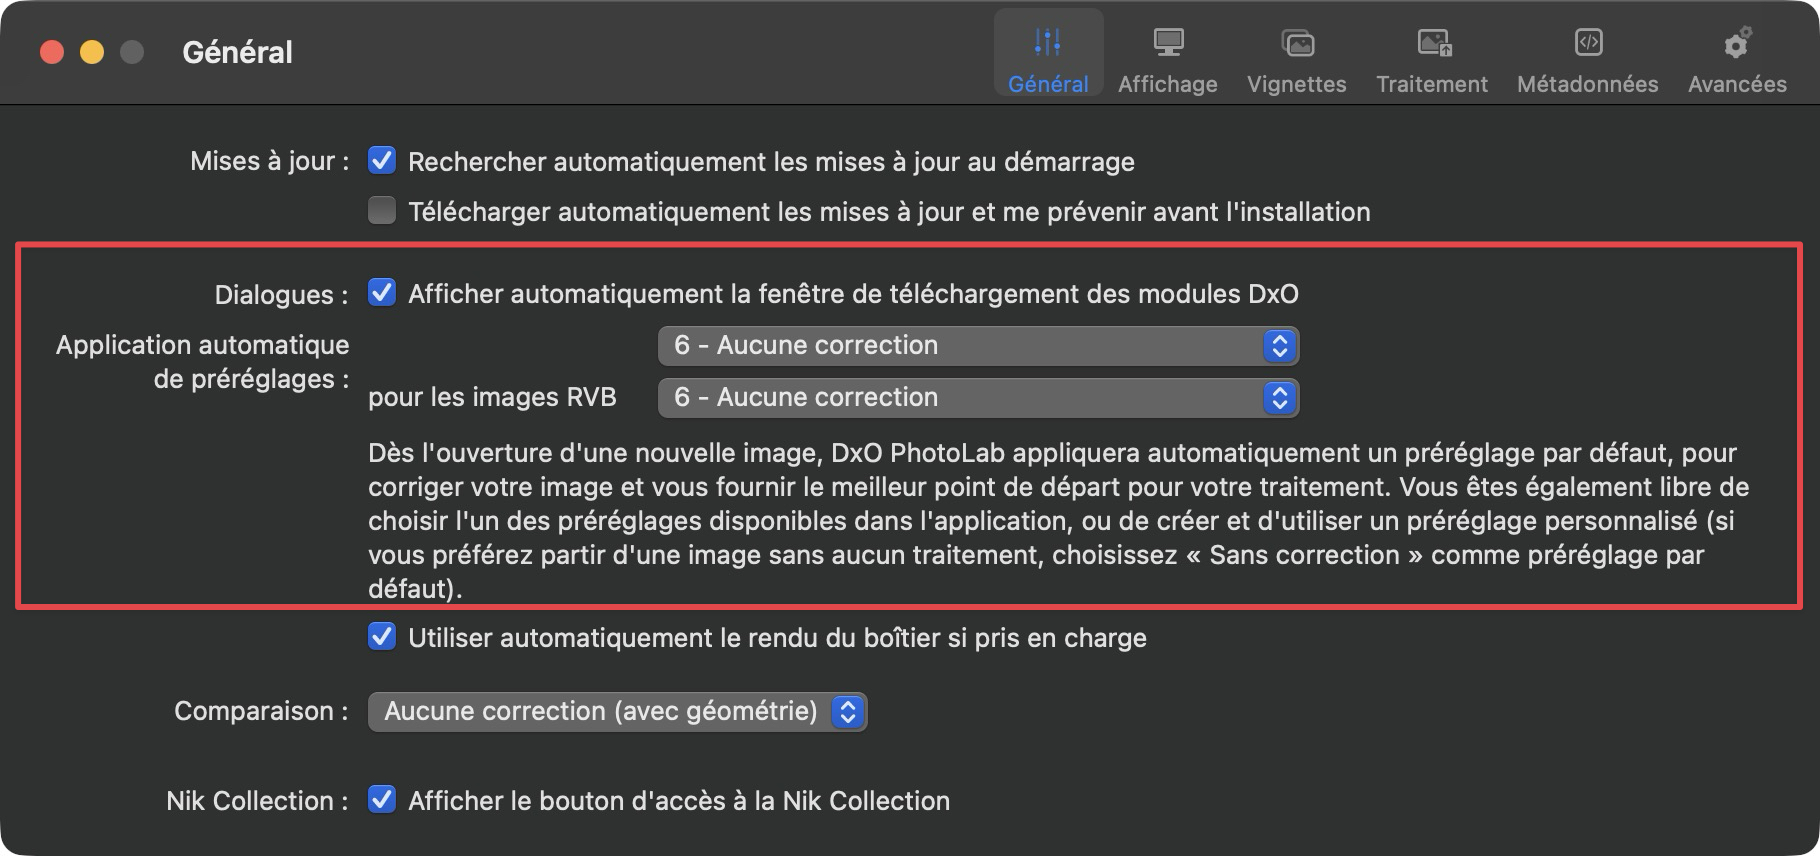Uncheck the Nik Collection access button option
The height and width of the screenshot is (856, 1820).
[382, 800]
